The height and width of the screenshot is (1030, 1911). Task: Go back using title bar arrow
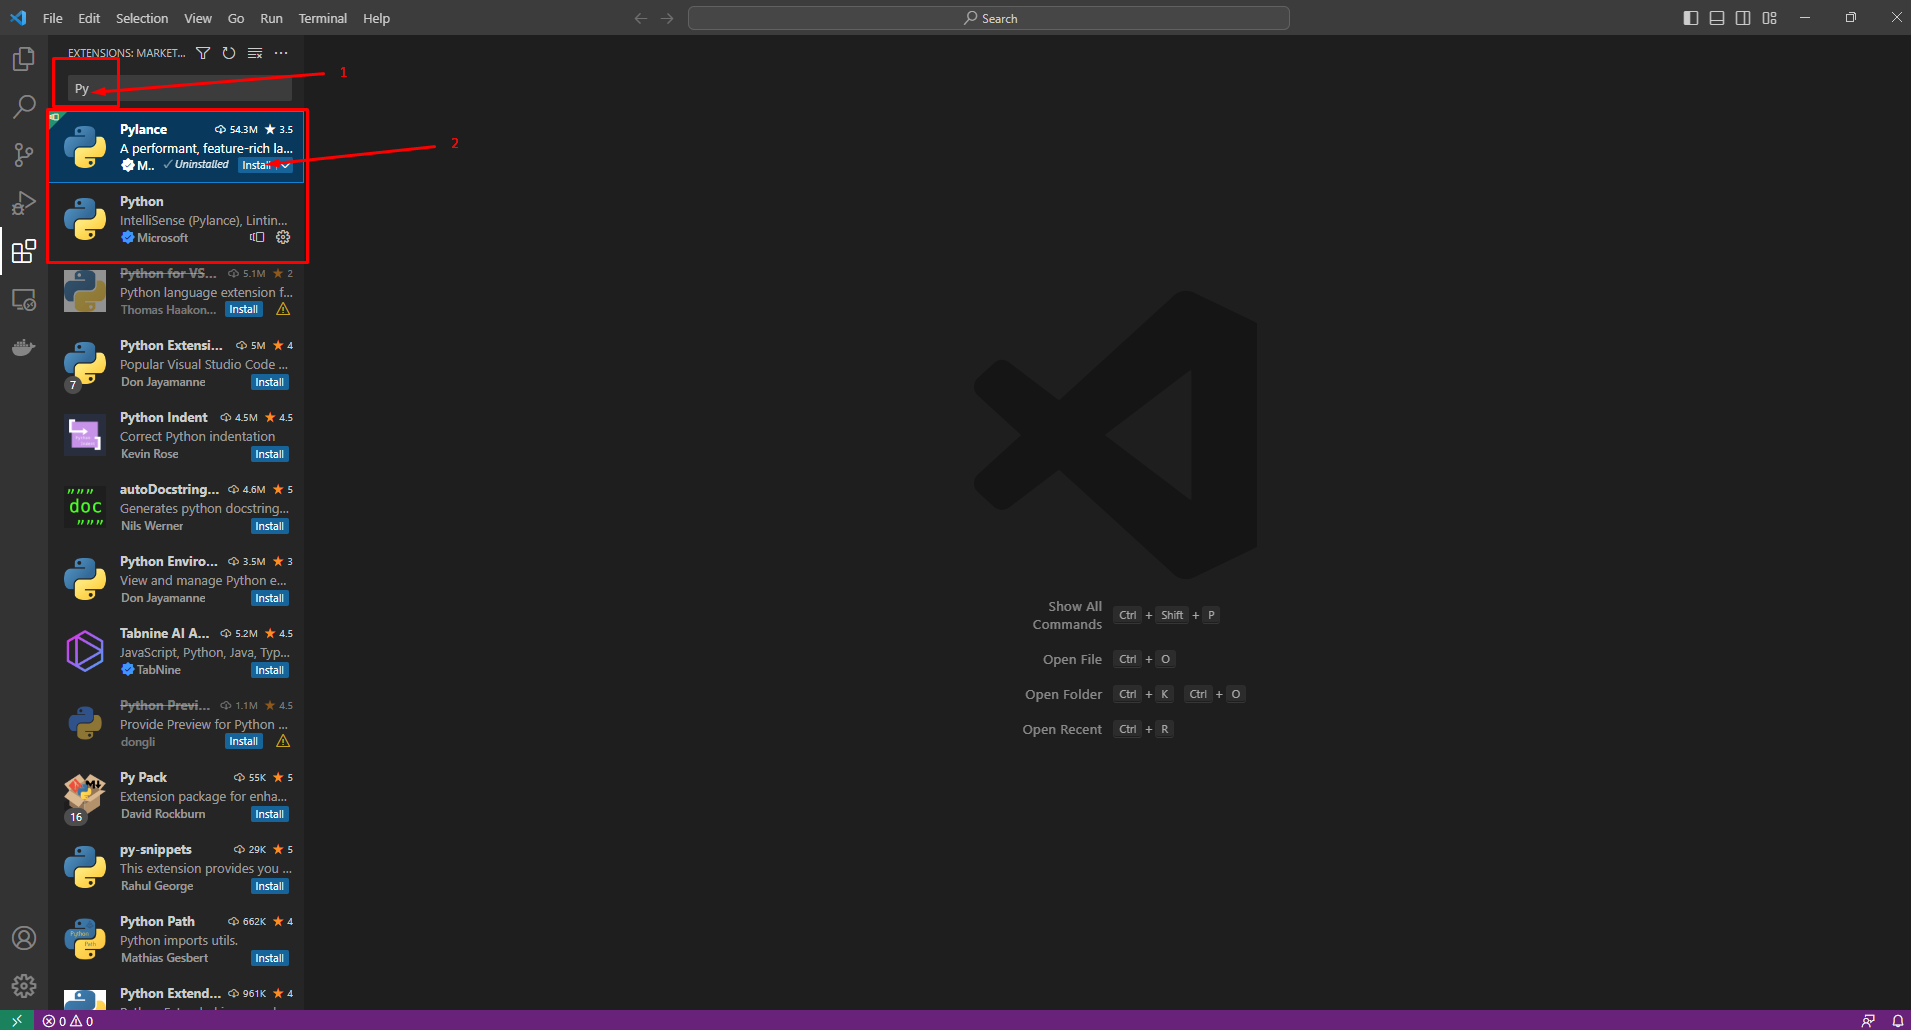pyautogui.click(x=641, y=18)
